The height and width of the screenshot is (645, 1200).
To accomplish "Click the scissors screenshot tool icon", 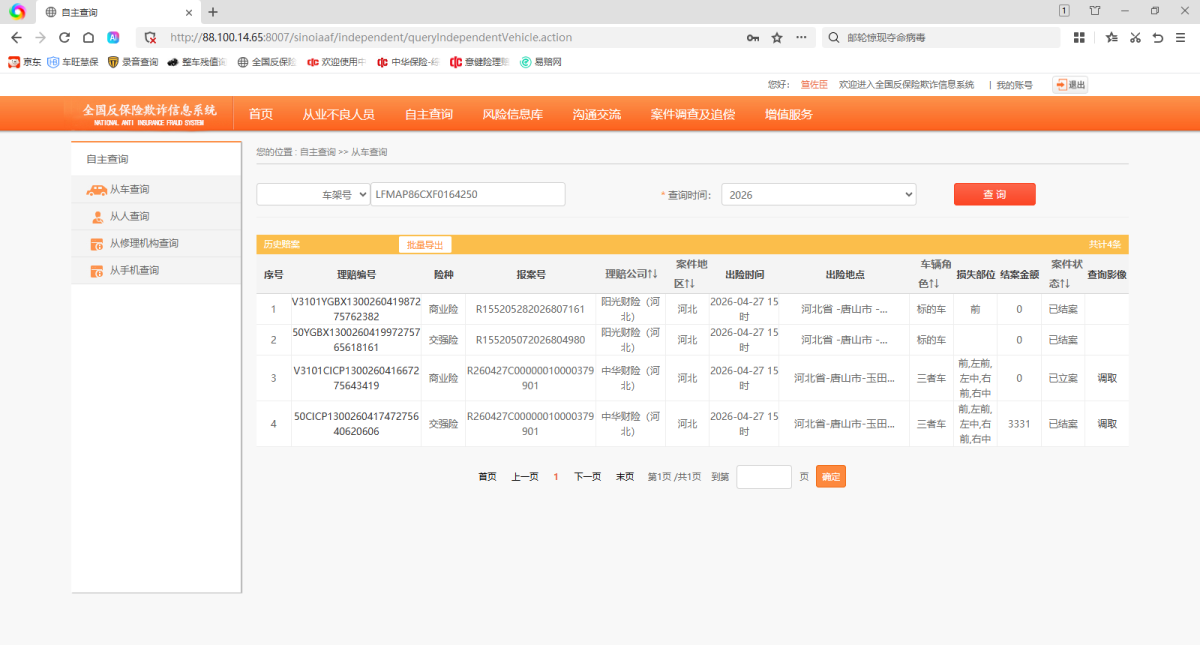I will tap(1135, 38).
